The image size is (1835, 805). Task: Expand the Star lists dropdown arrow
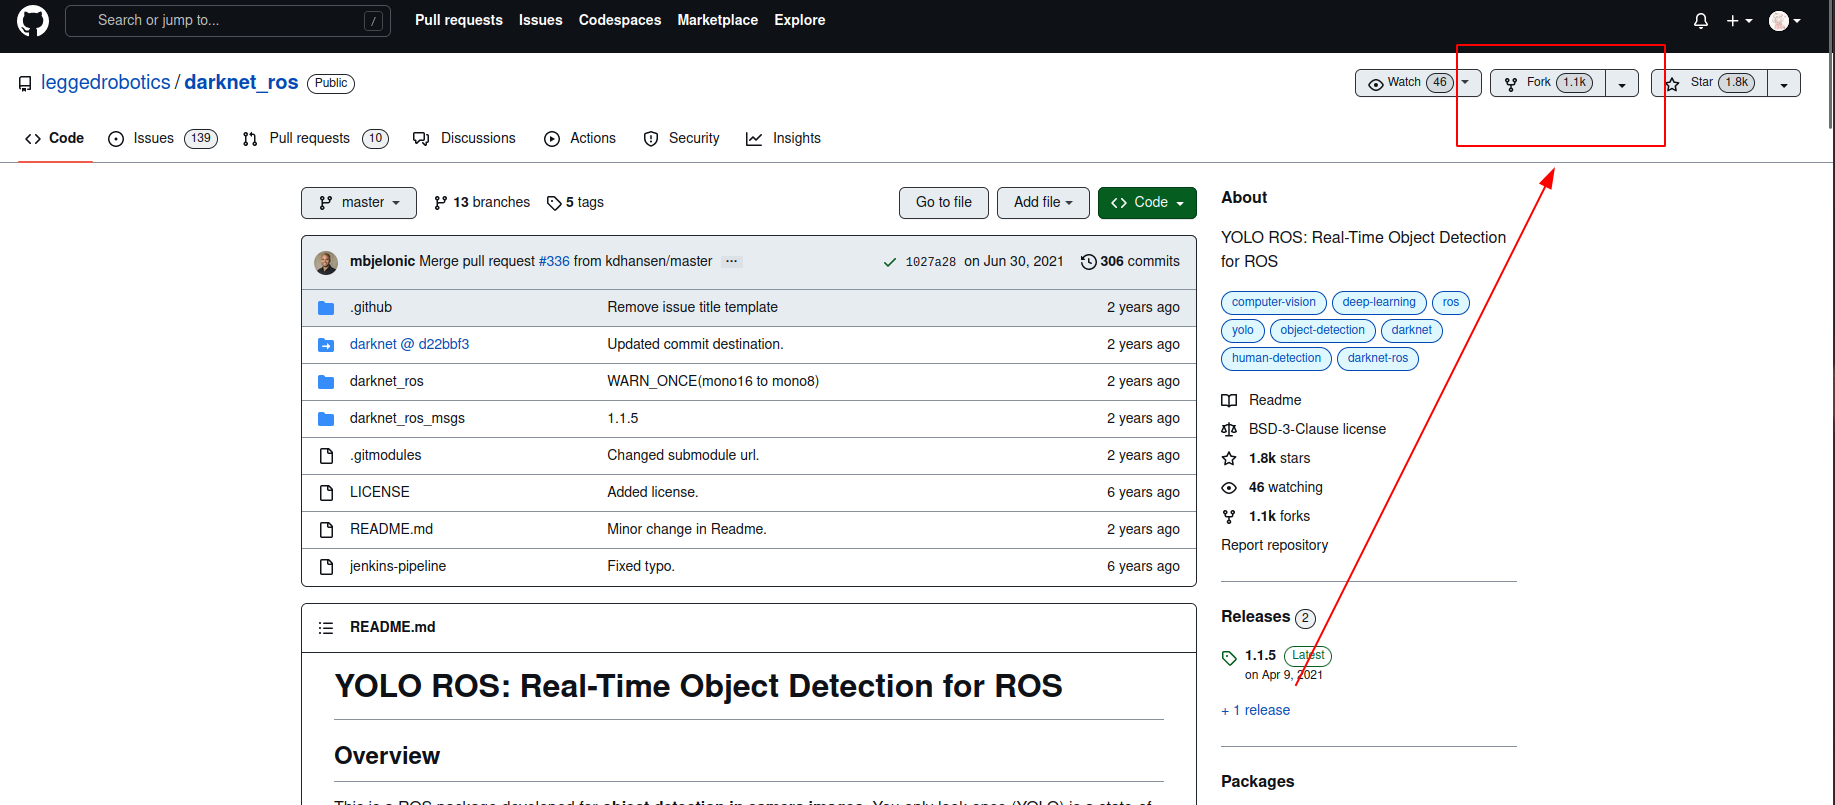(1784, 84)
